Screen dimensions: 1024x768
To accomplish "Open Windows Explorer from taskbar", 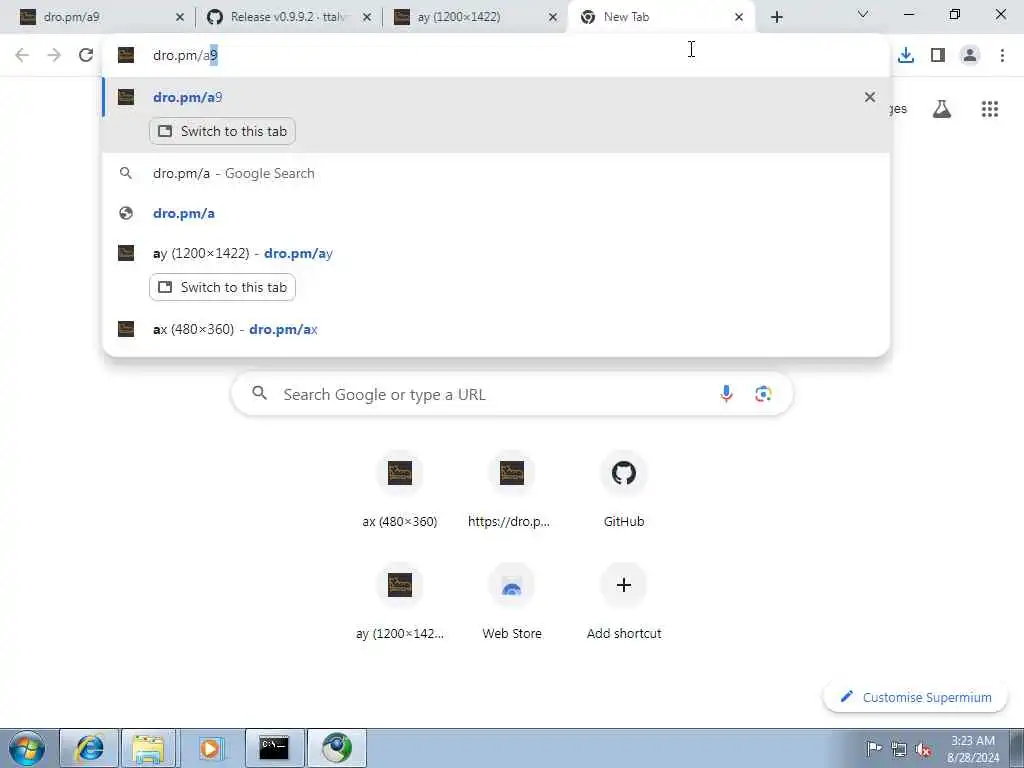I will tap(149, 748).
